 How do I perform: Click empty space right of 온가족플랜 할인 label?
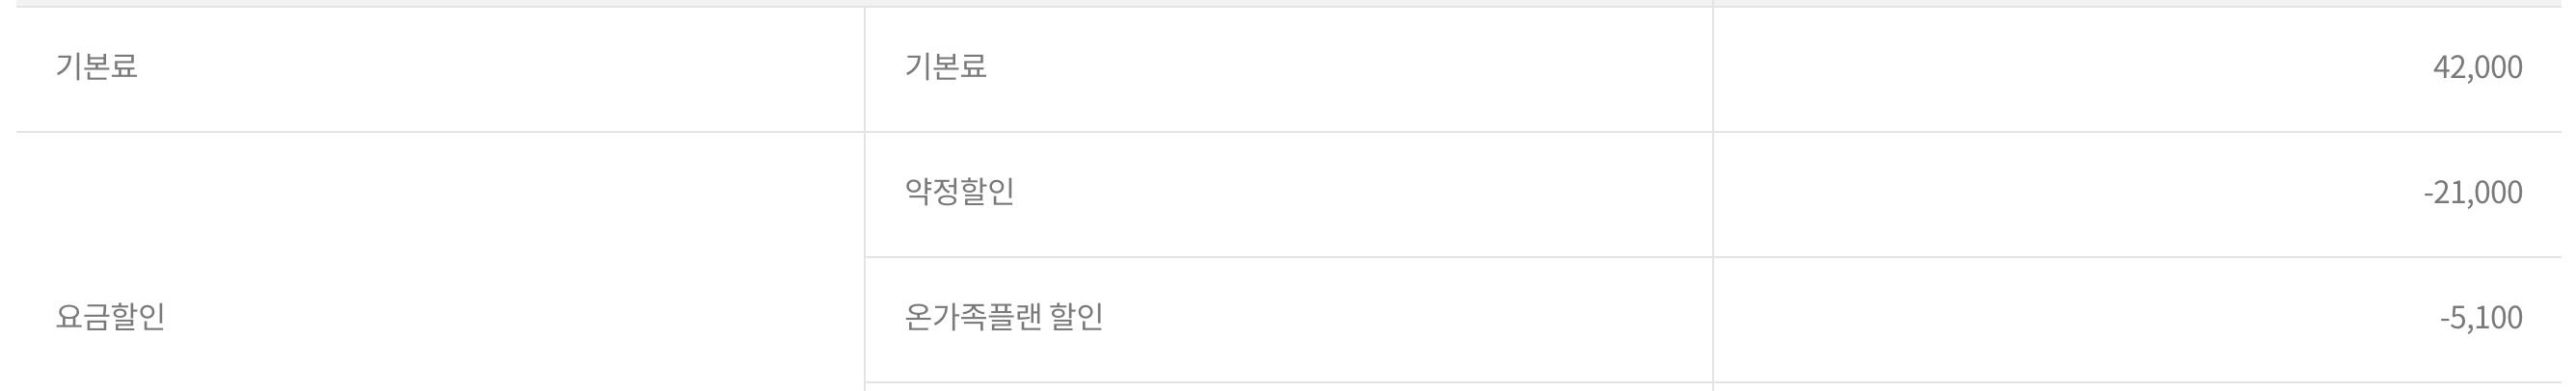click(x=1400, y=317)
